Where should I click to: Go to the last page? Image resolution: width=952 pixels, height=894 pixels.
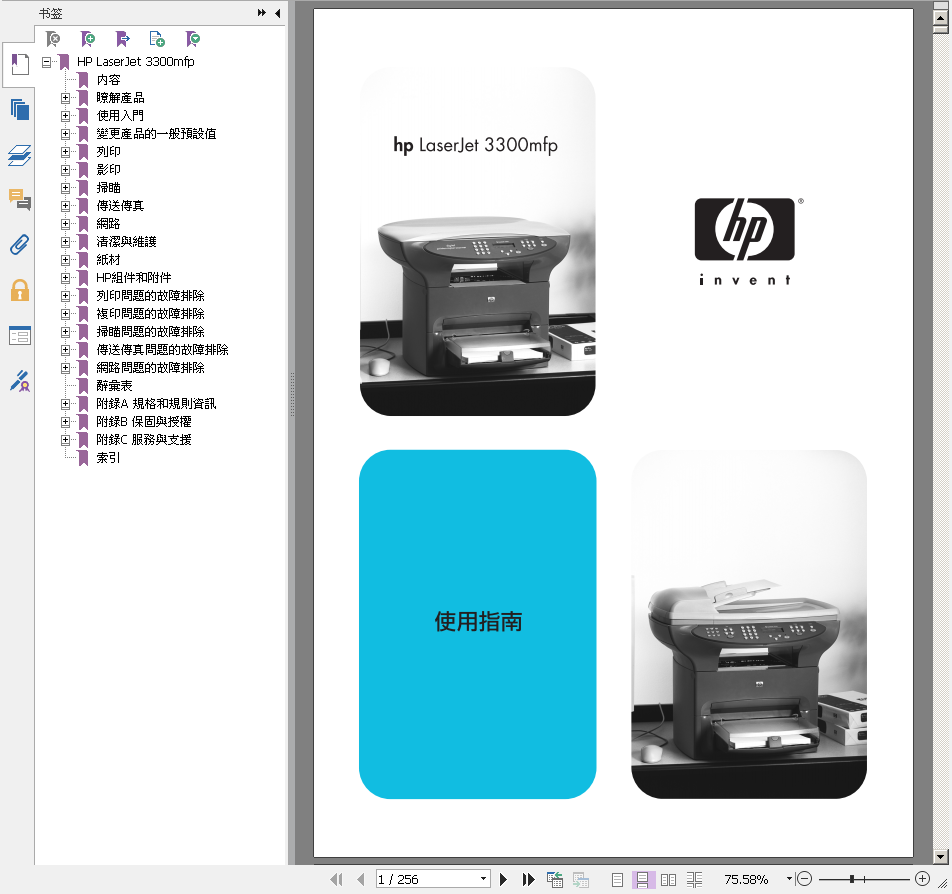point(528,879)
